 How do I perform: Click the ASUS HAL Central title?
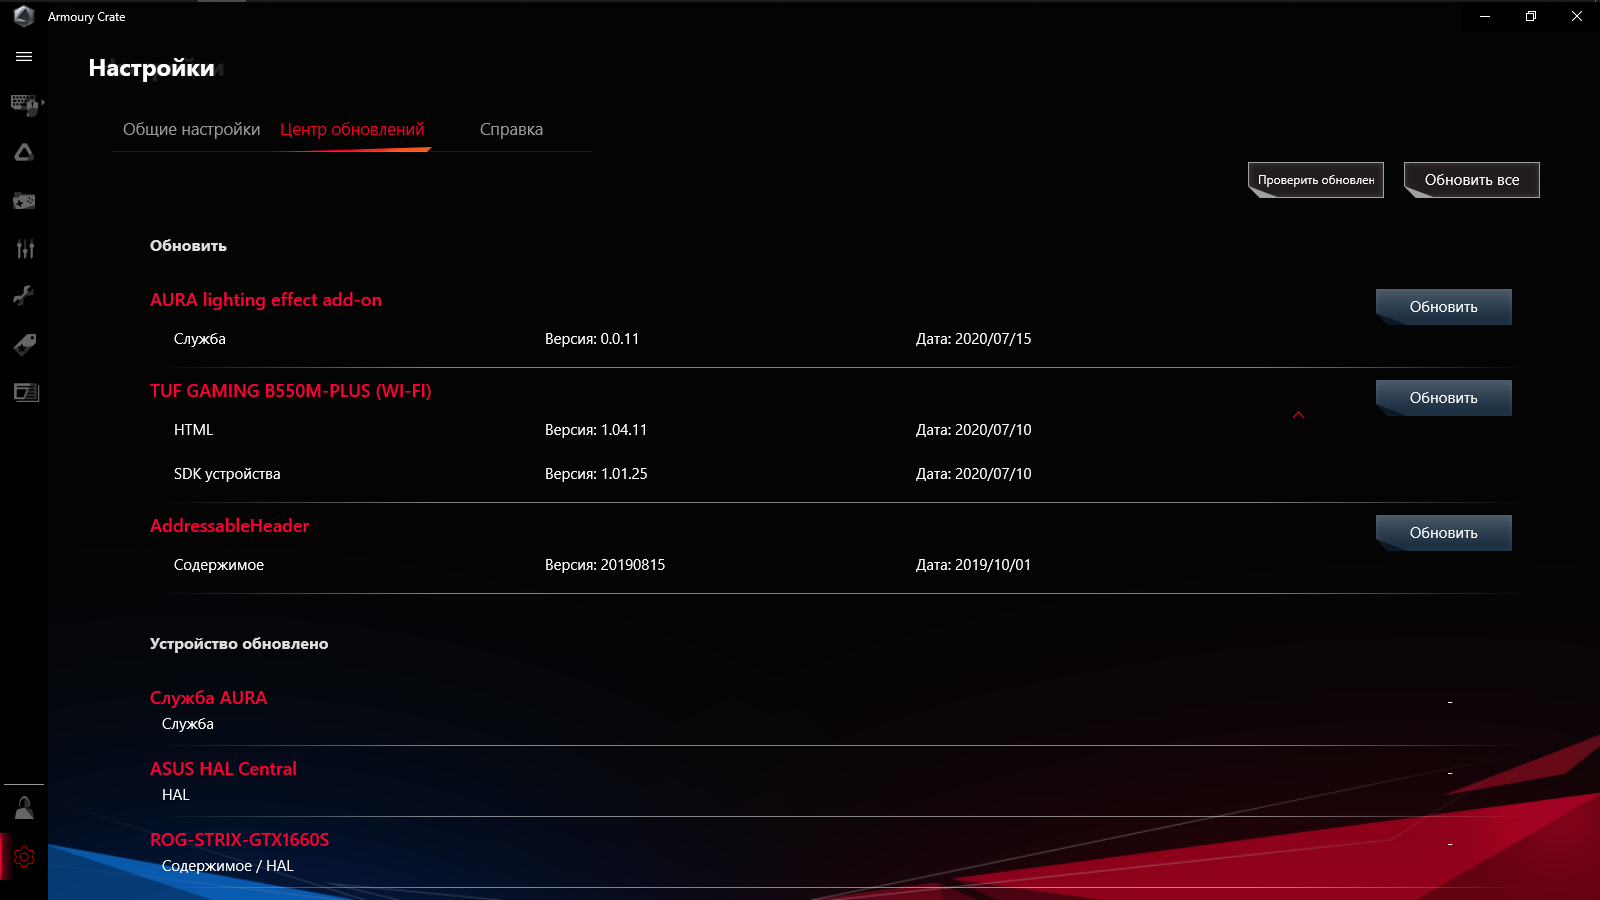(x=223, y=769)
